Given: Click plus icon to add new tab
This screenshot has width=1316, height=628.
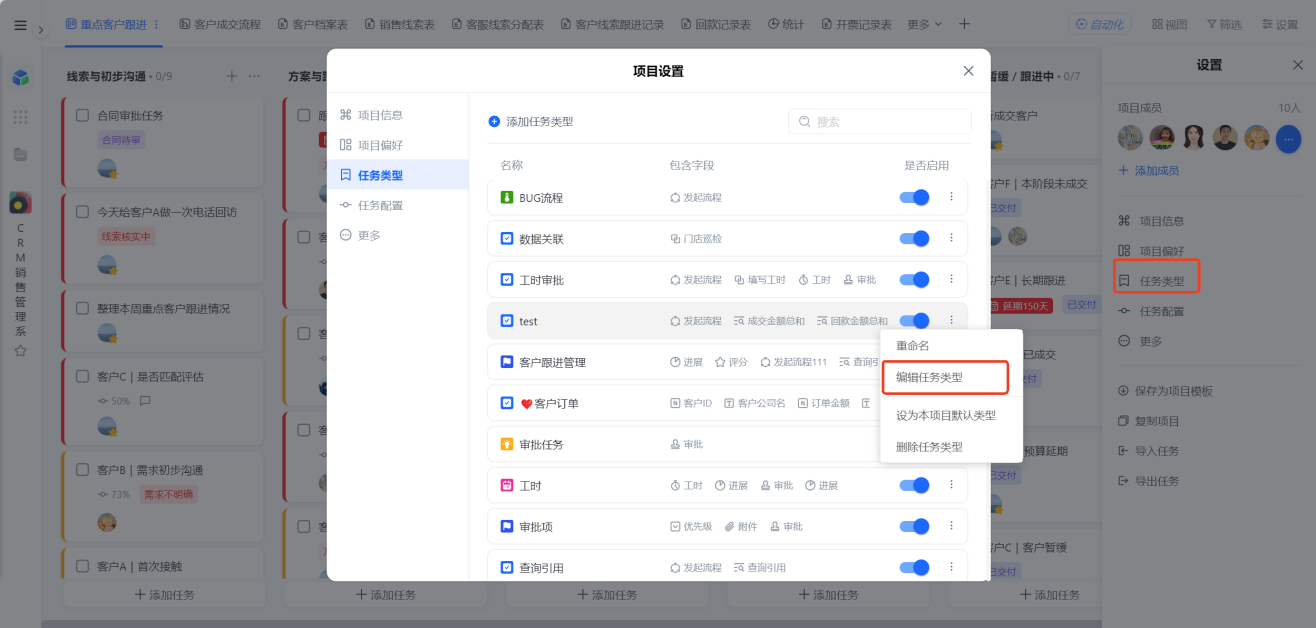Looking at the screenshot, I should [964, 24].
